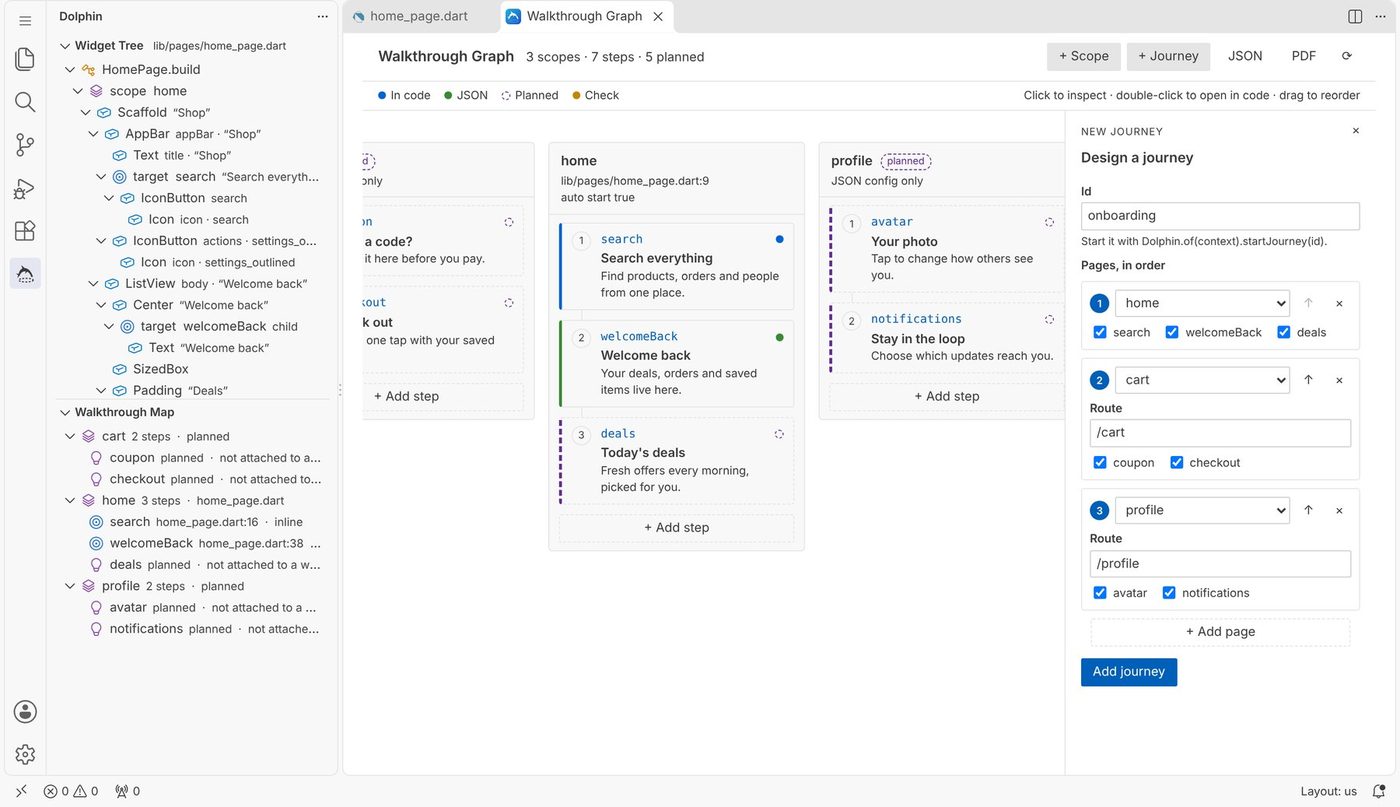Close the New Journey panel
The width and height of the screenshot is (1400, 807).
[x=1356, y=131]
